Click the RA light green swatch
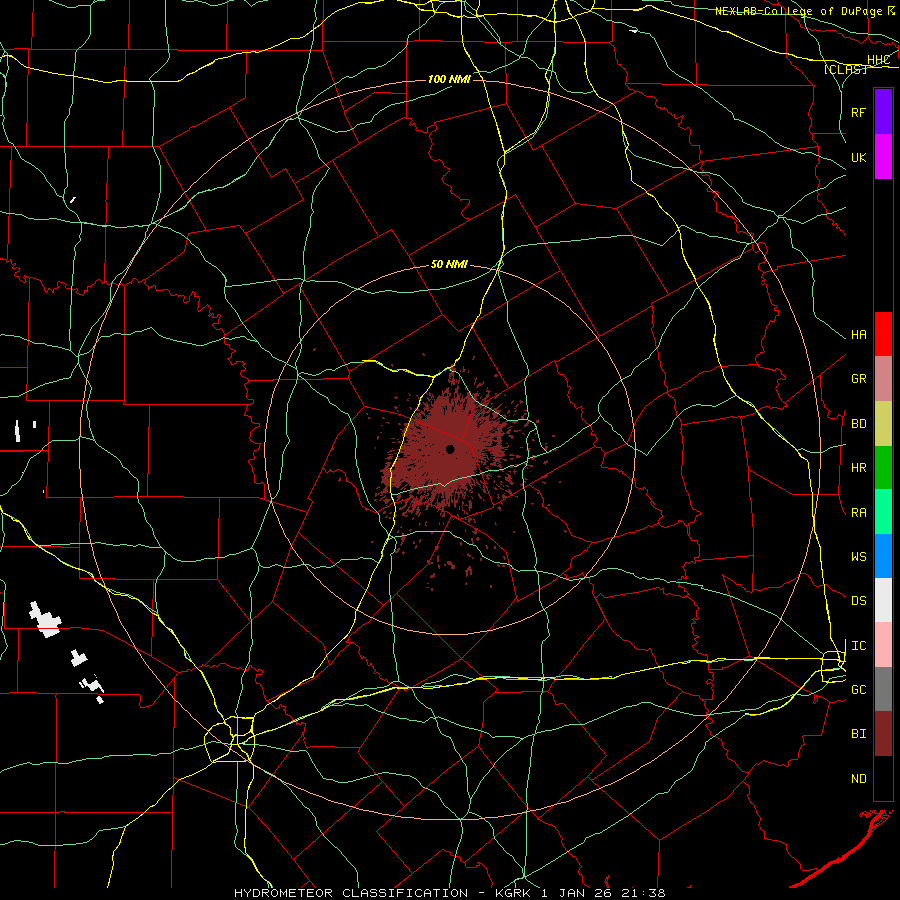 [883, 512]
